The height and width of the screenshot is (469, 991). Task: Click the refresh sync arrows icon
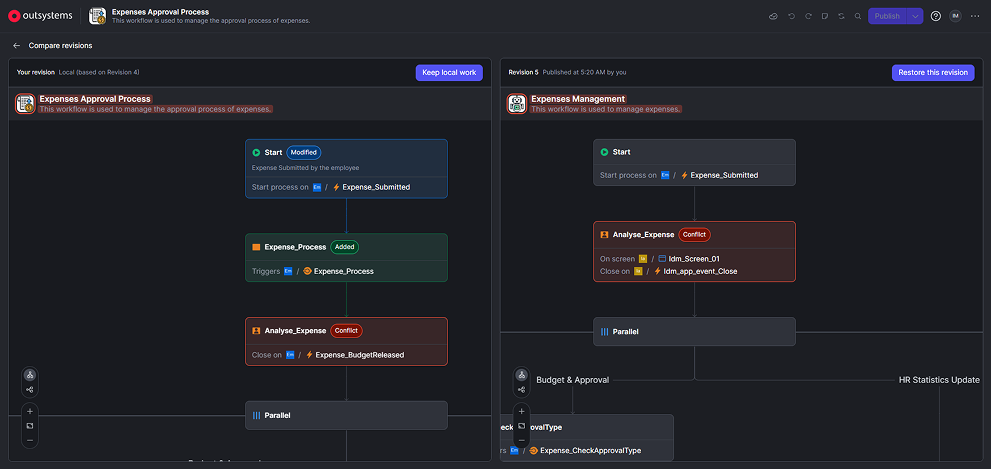point(841,16)
